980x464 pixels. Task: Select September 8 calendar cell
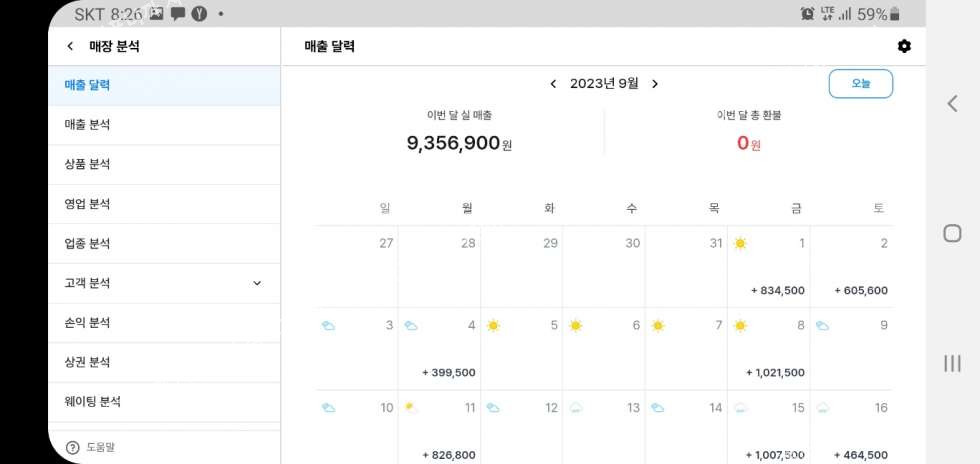(768, 348)
